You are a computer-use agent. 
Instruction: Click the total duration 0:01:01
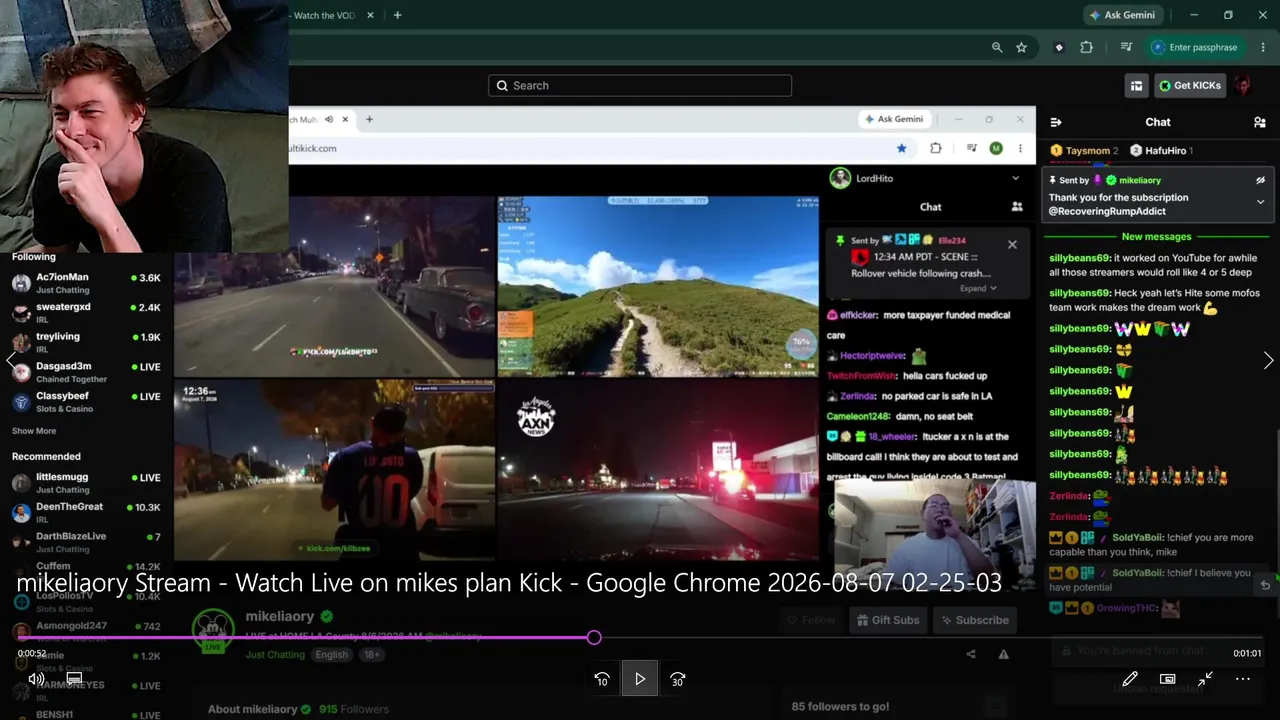pos(1247,653)
